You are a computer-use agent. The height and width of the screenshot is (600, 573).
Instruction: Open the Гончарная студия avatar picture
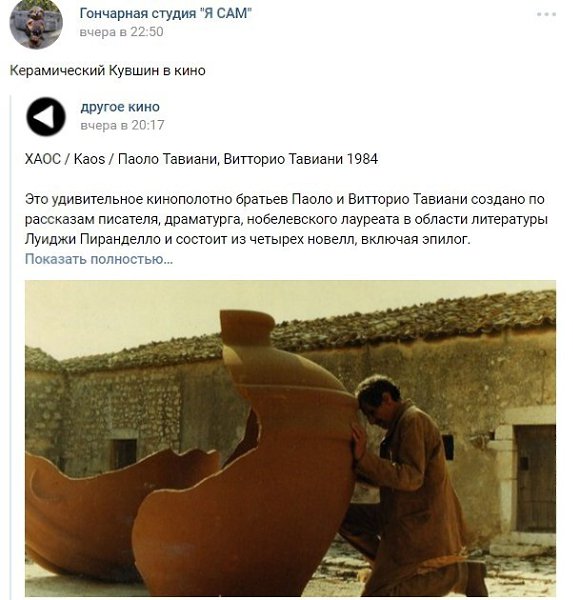tap(36, 24)
